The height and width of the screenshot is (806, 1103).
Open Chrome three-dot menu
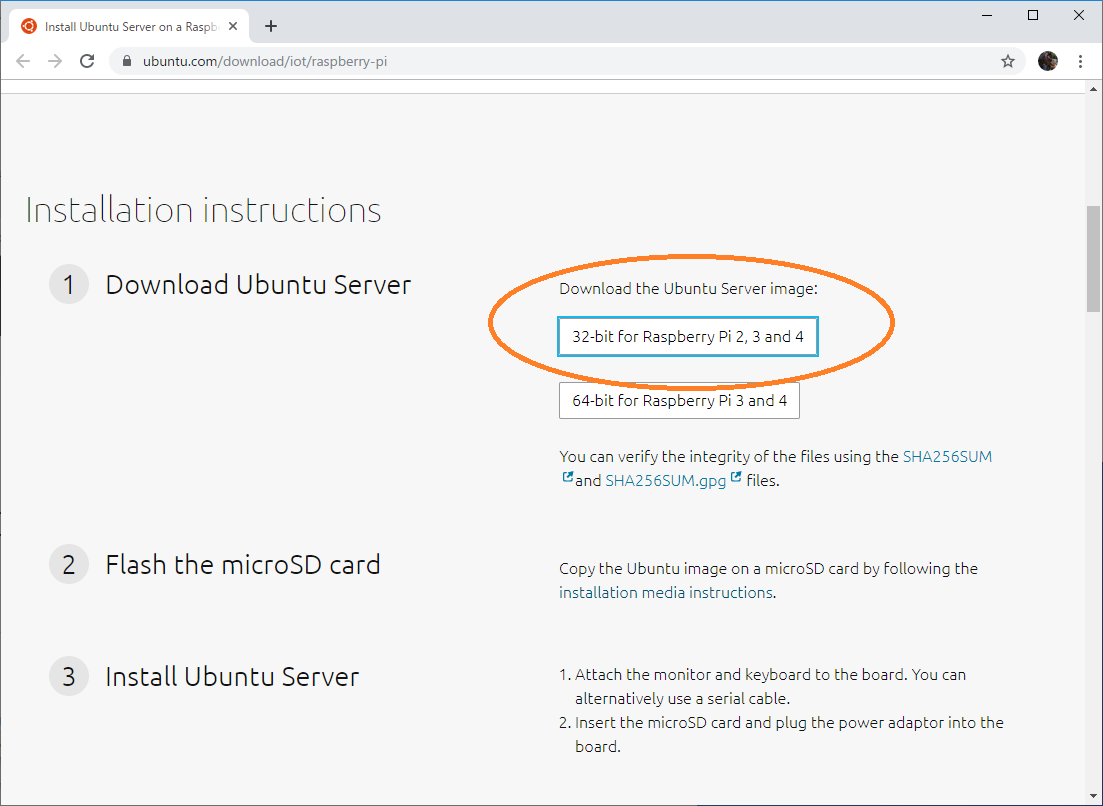(1080, 61)
